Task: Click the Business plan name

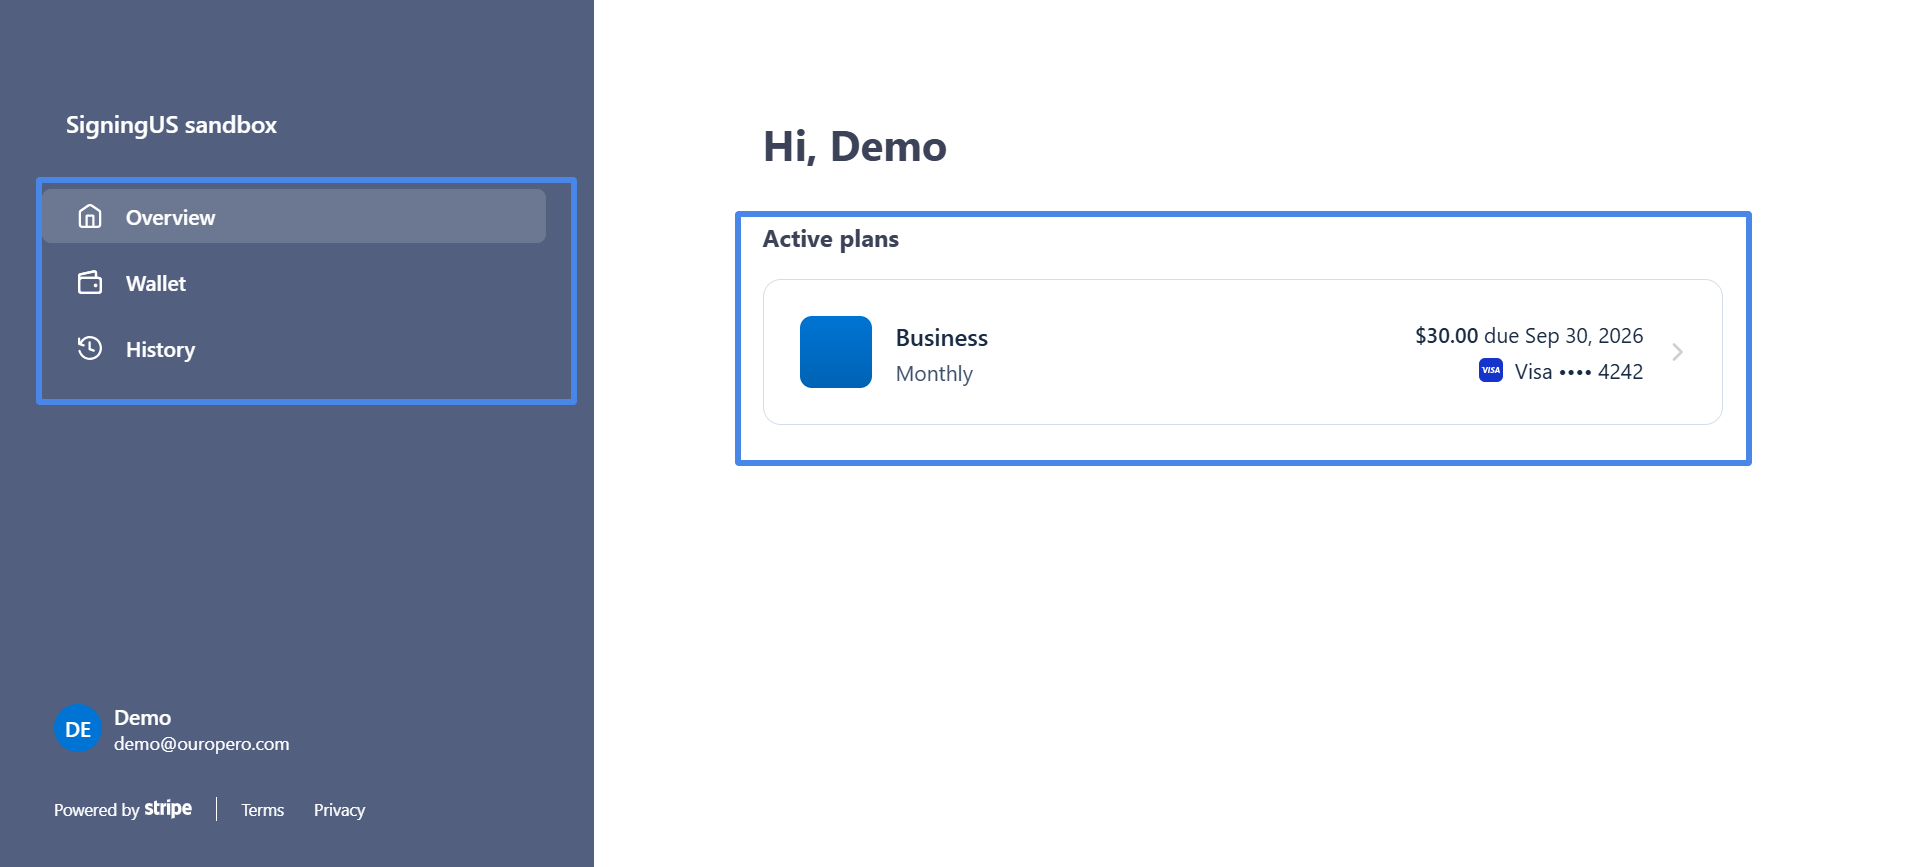Action: click(x=942, y=338)
